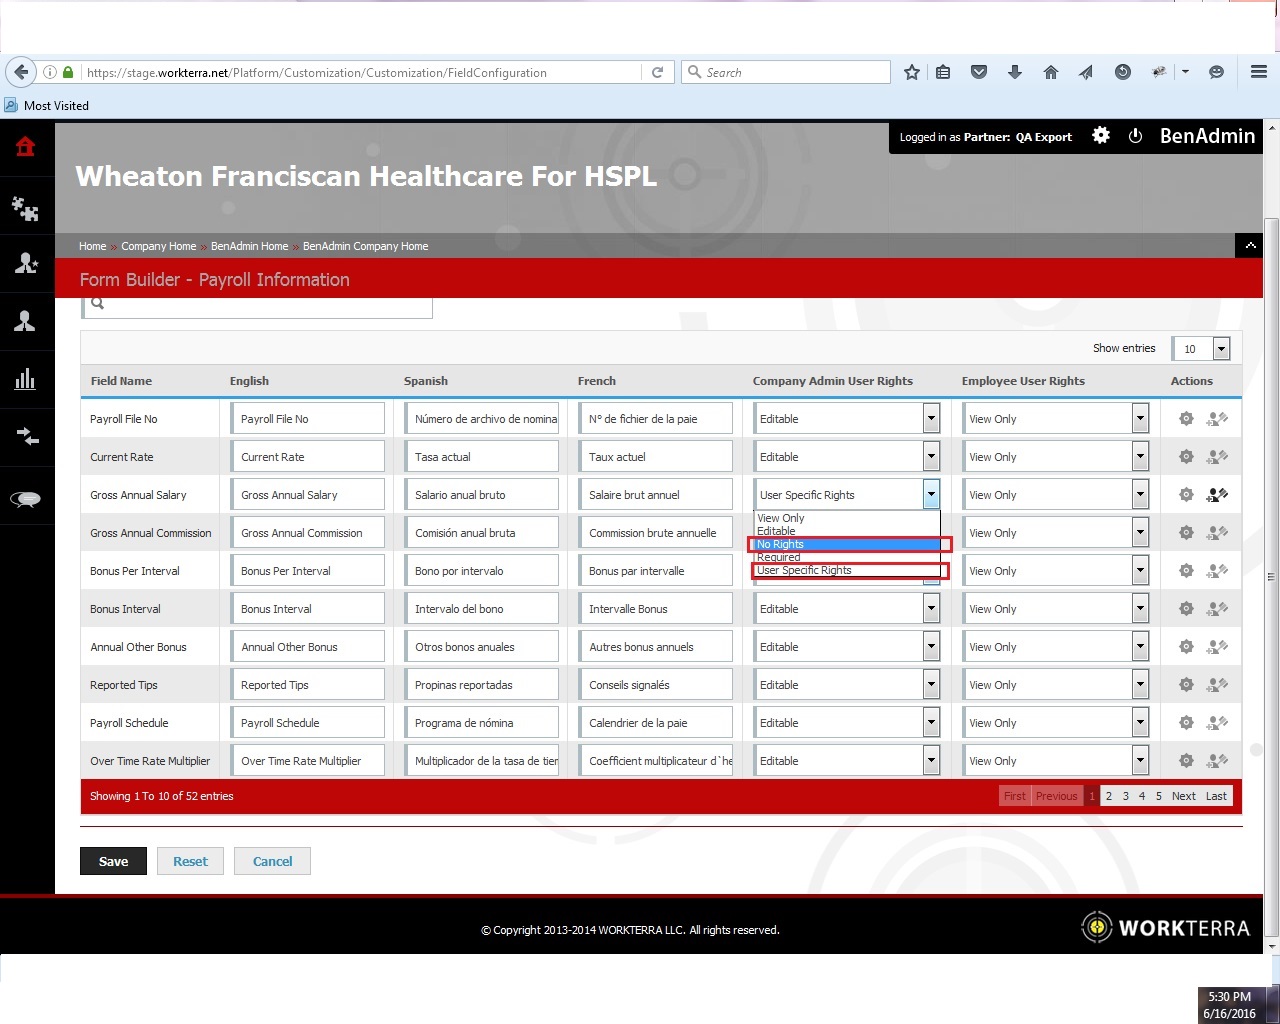This screenshot has height=1024, width=1280.
Task: Go to page 2 of entries
Action: click(x=1109, y=796)
